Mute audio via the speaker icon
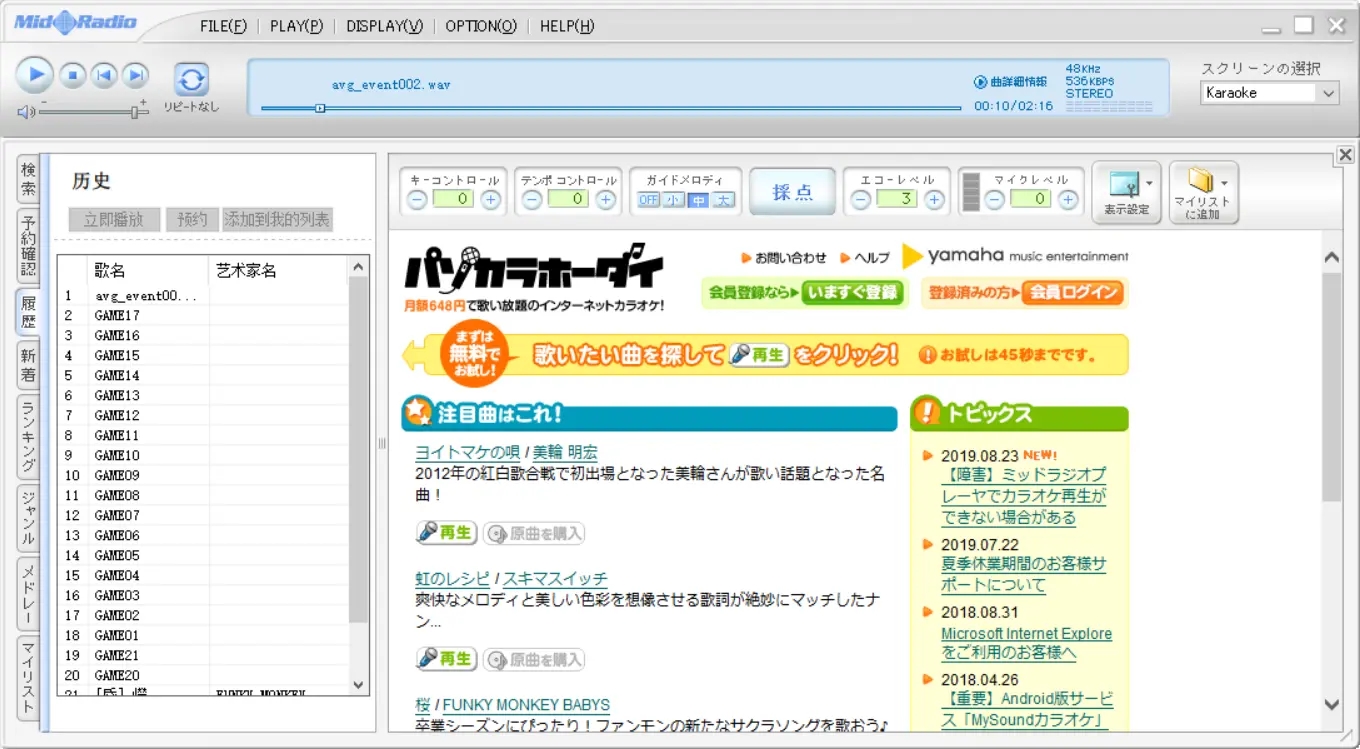 pos(25,112)
